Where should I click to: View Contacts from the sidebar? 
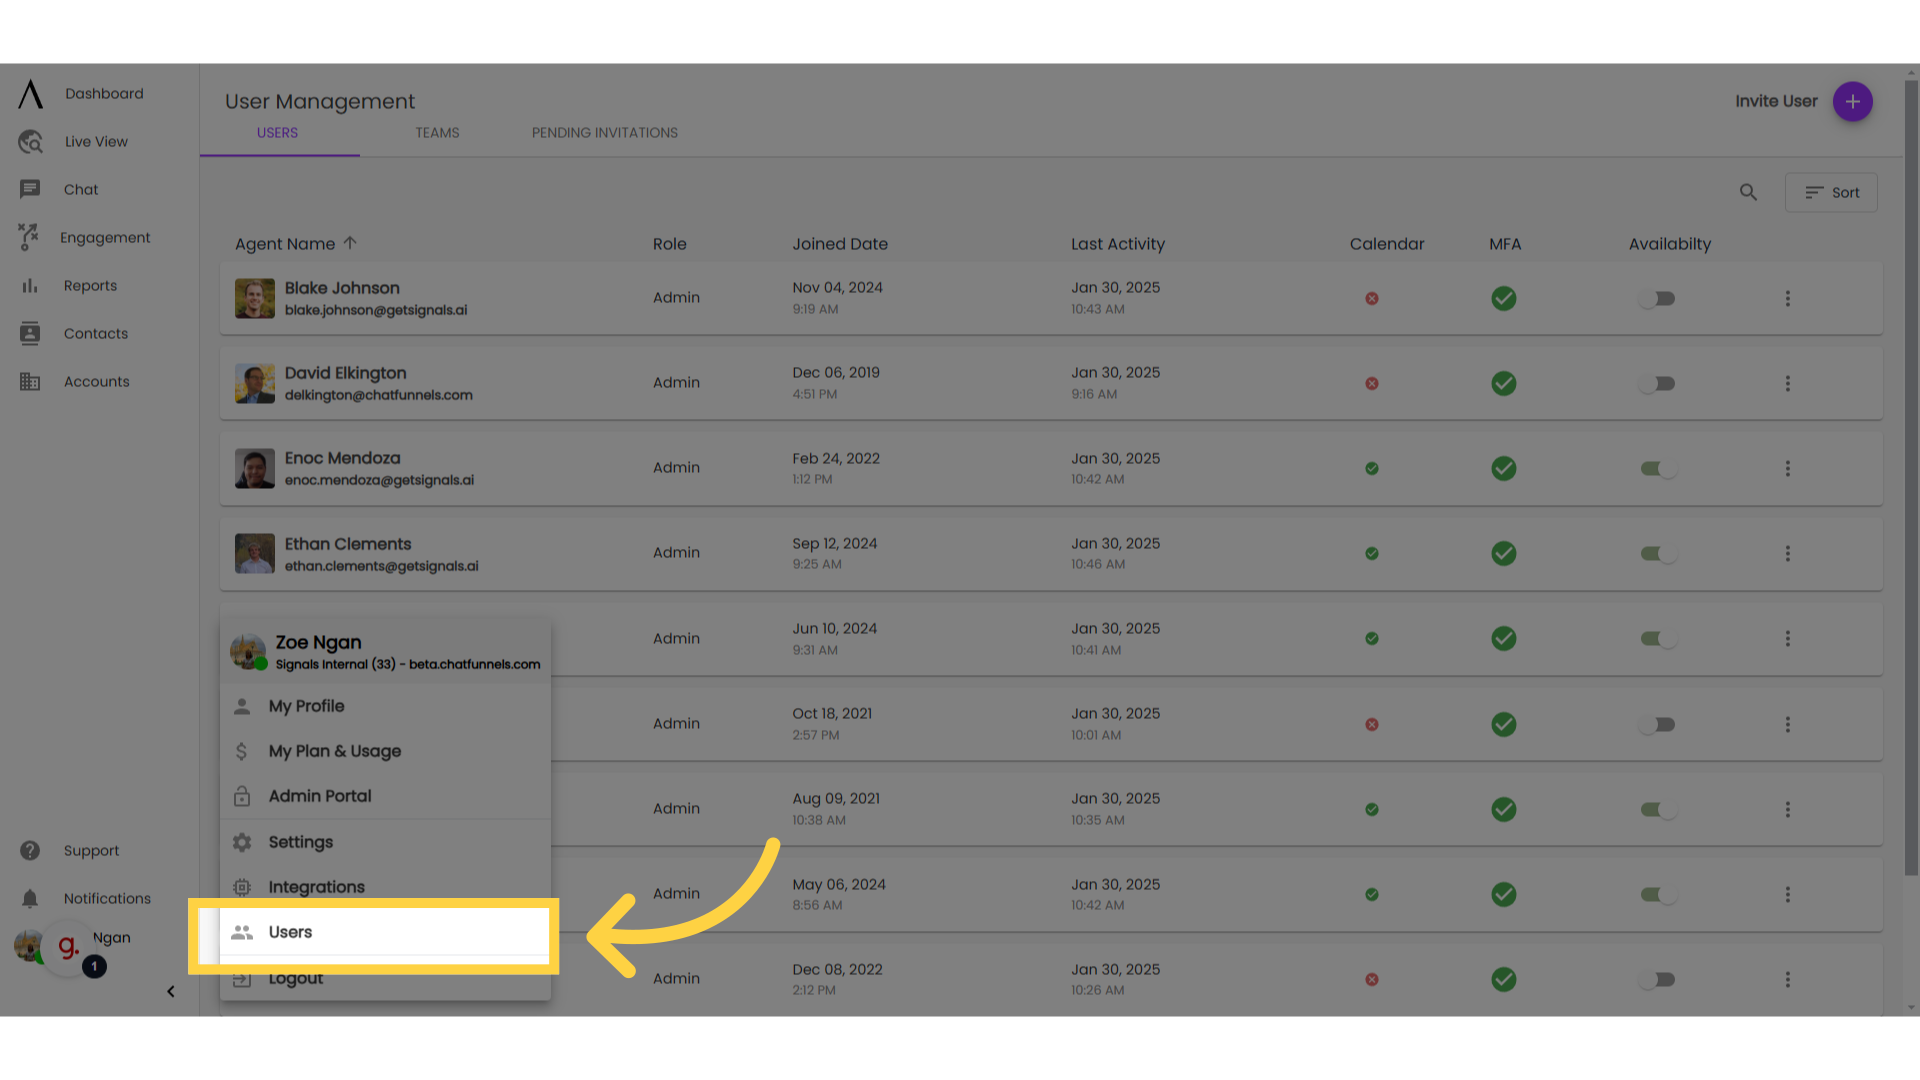[x=95, y=333]
